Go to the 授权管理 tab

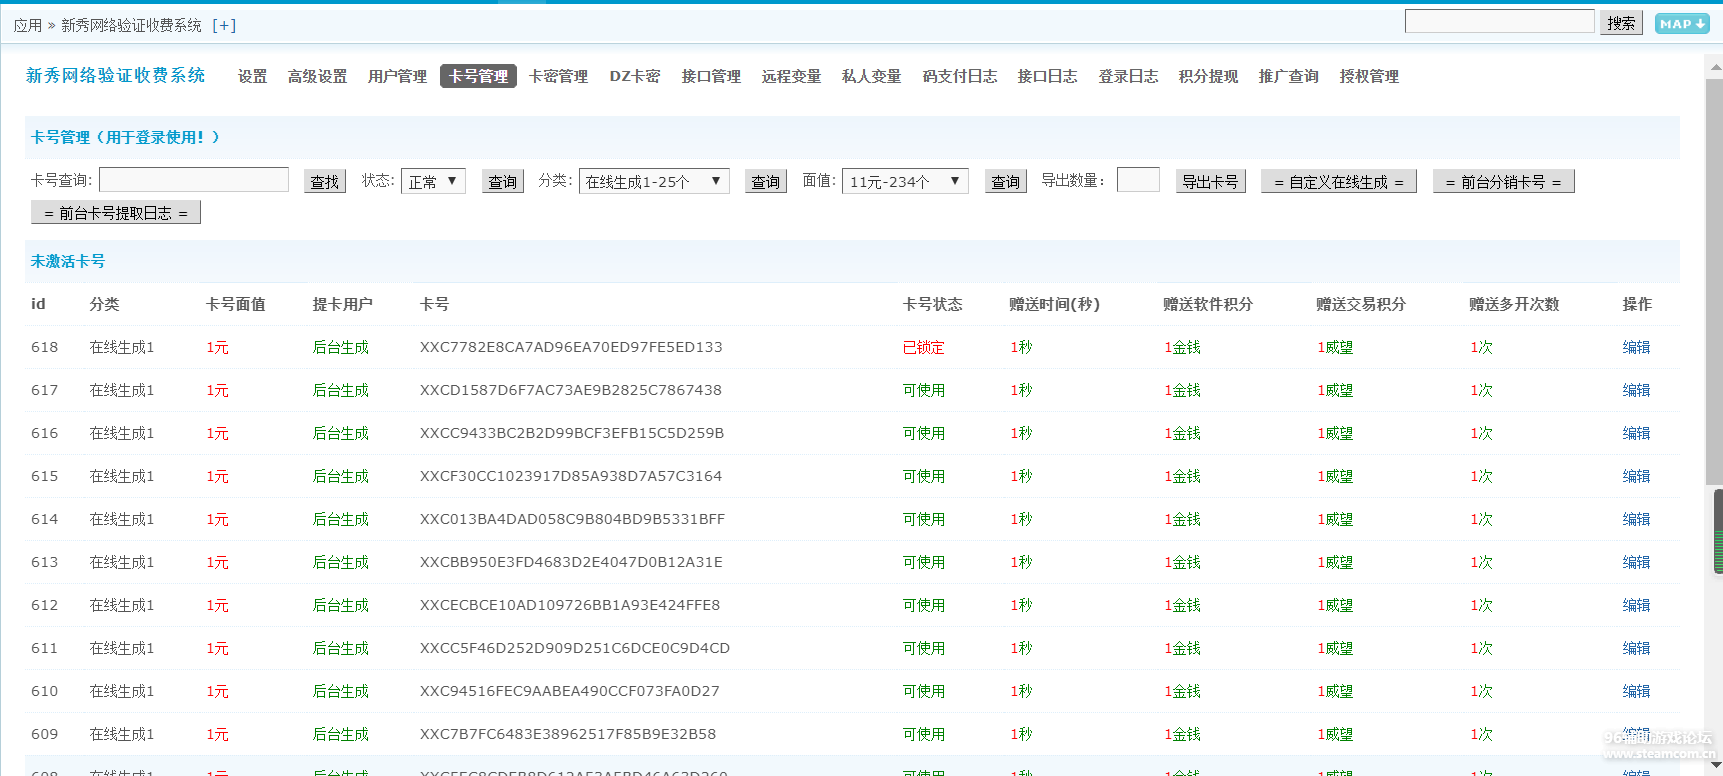tap(1369, 76)
